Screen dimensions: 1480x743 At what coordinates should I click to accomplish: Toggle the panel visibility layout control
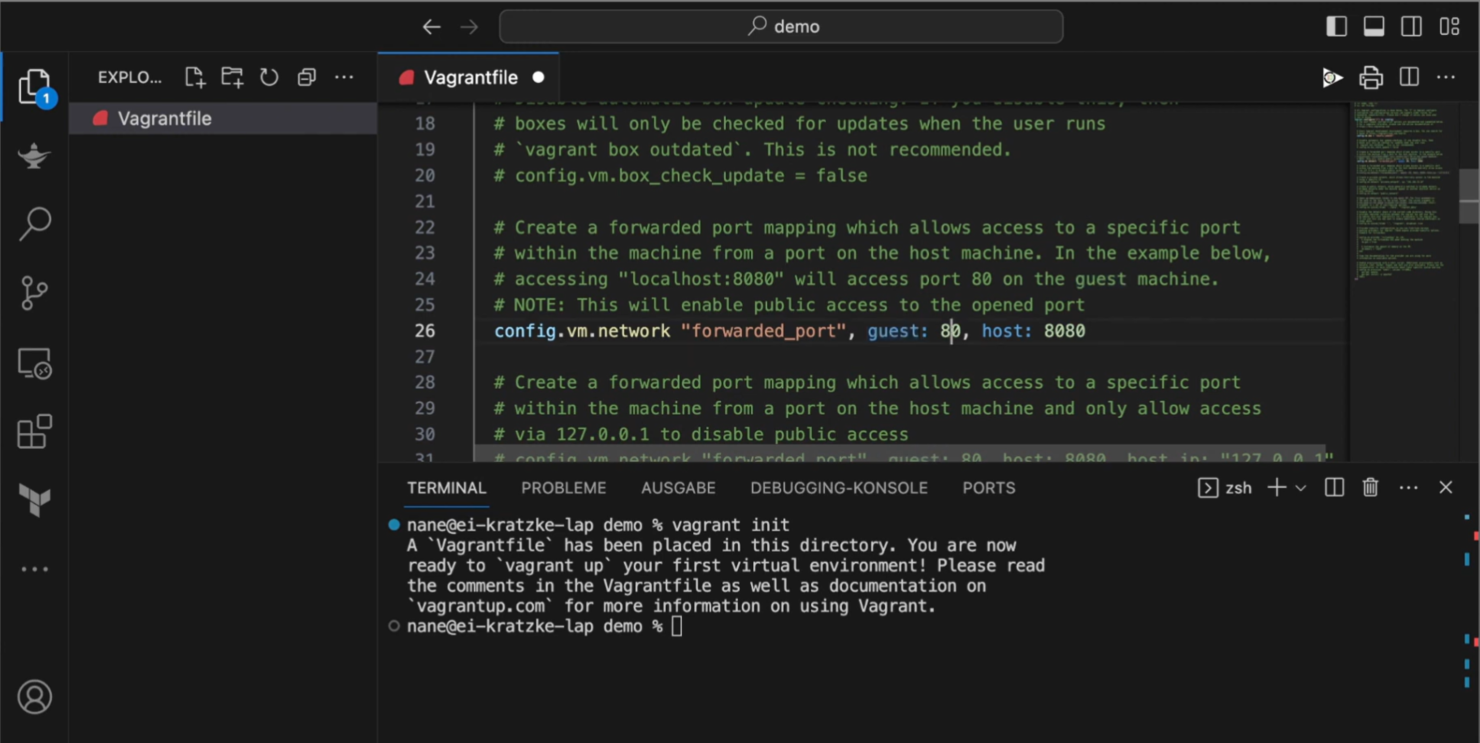point(1374,25)
